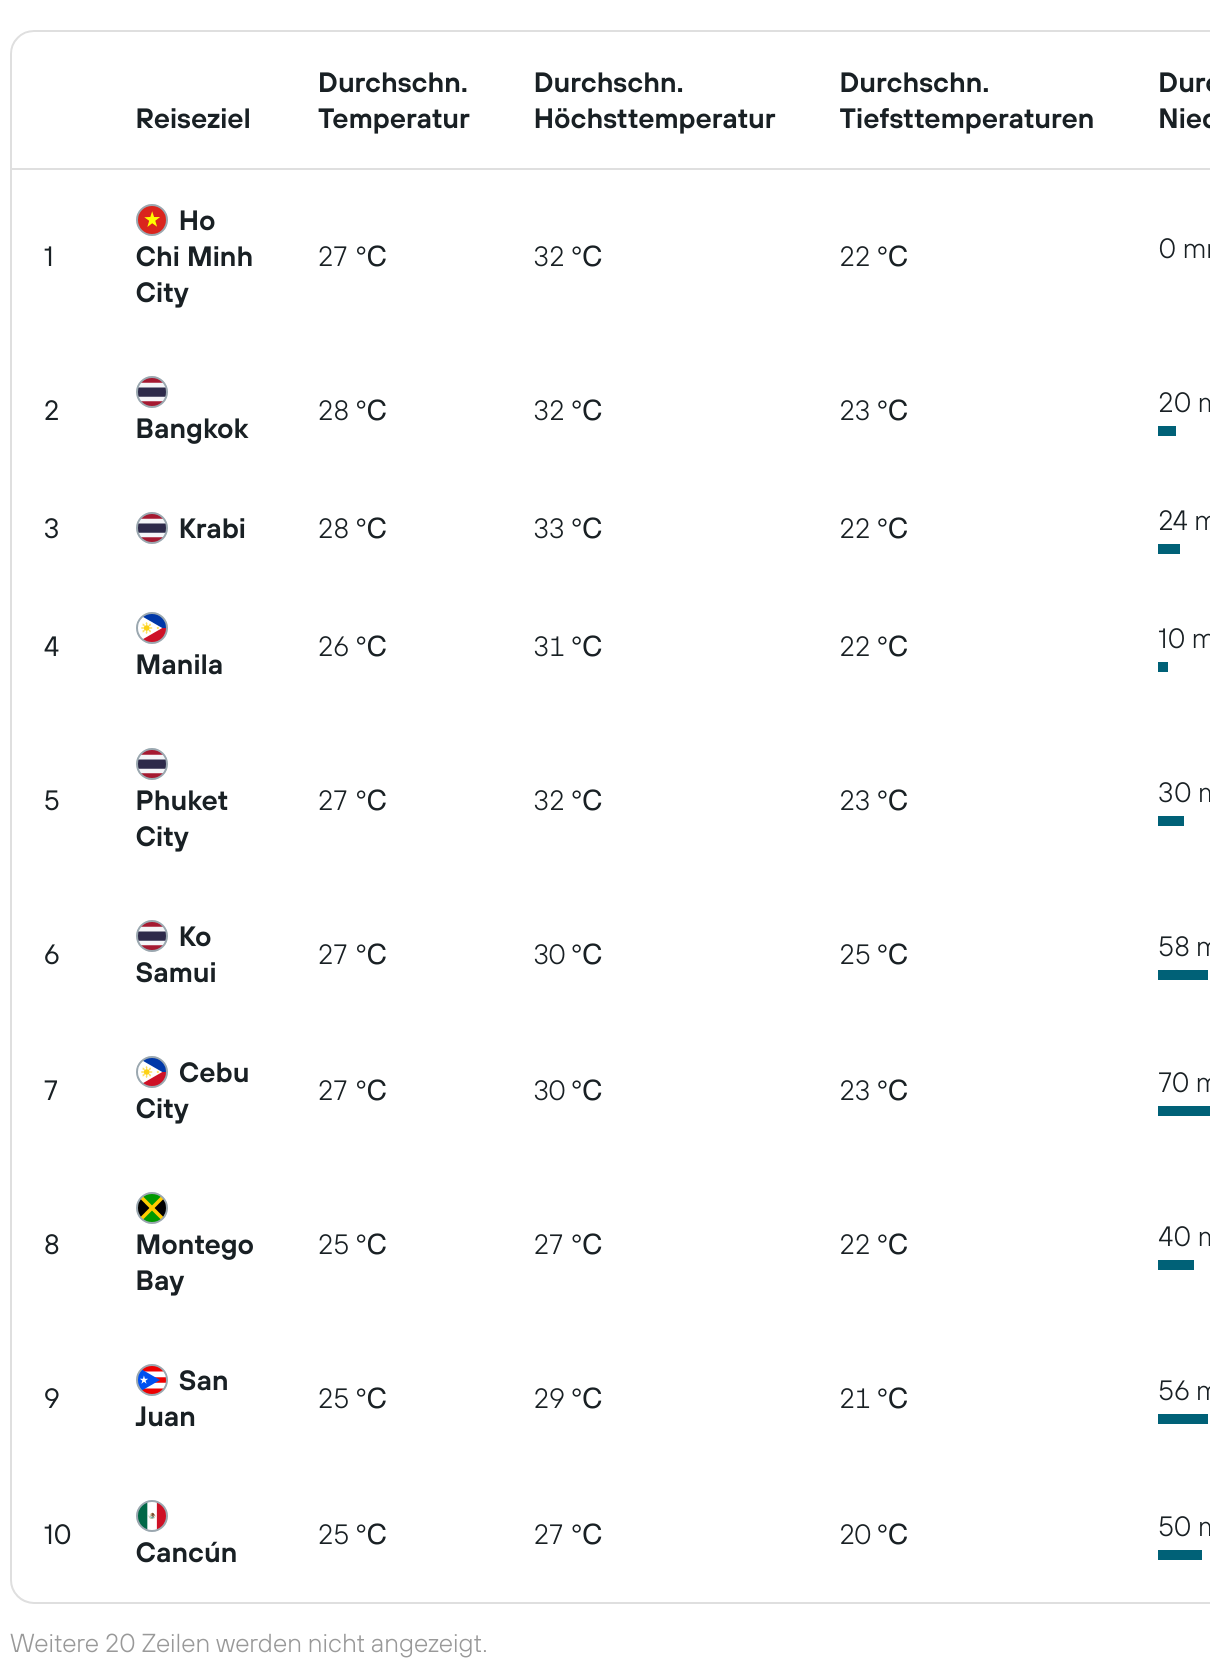This screenshot has width=1220, height=1670.
Task: Click the Thailand flag icon beside Krabi
Action: pos(152,527)
